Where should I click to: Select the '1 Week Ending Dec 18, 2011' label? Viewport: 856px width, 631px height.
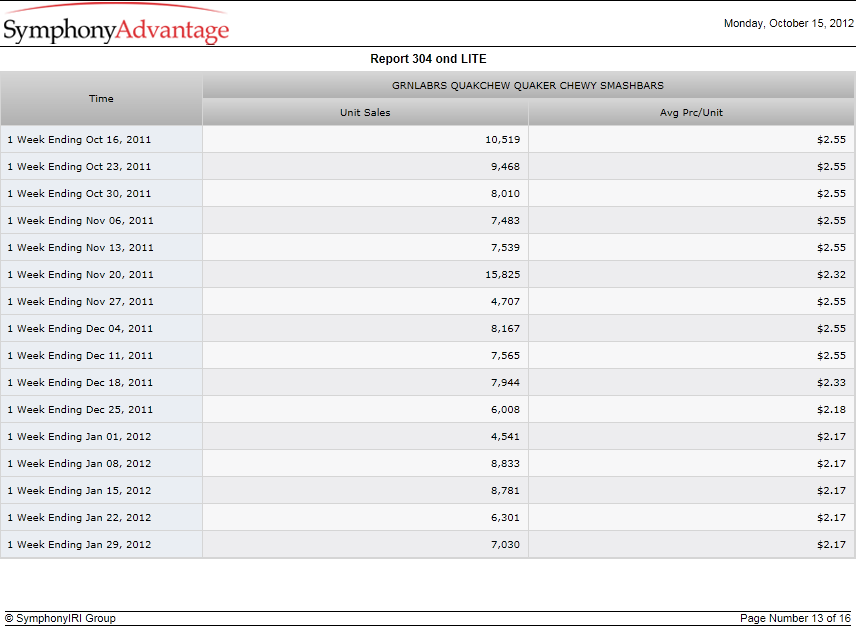[80, 383]
